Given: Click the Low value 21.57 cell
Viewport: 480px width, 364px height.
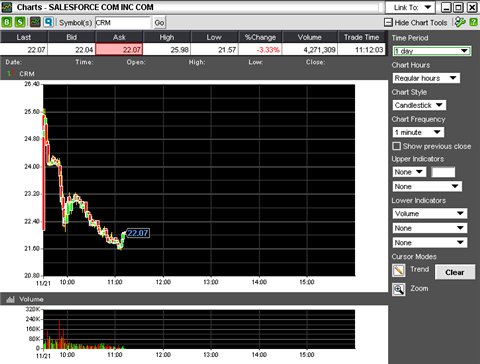Looking at the screenshot, I should point(214,49).
